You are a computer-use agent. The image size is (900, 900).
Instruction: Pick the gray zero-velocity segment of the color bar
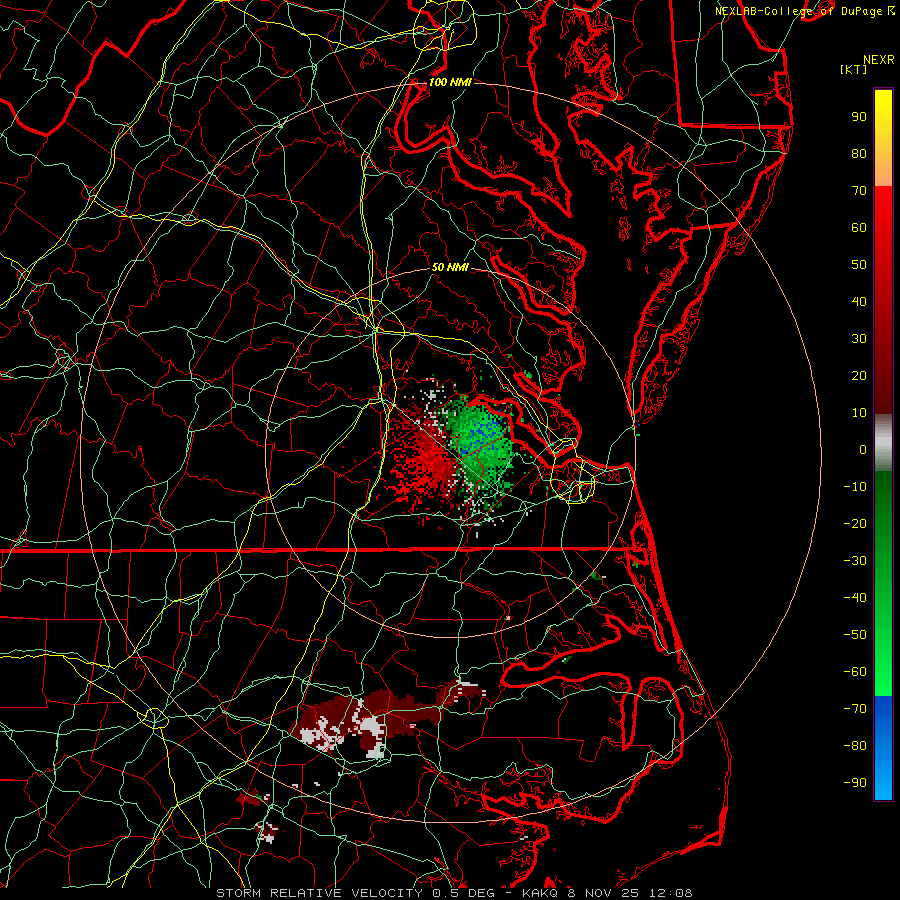pos(883,443)
